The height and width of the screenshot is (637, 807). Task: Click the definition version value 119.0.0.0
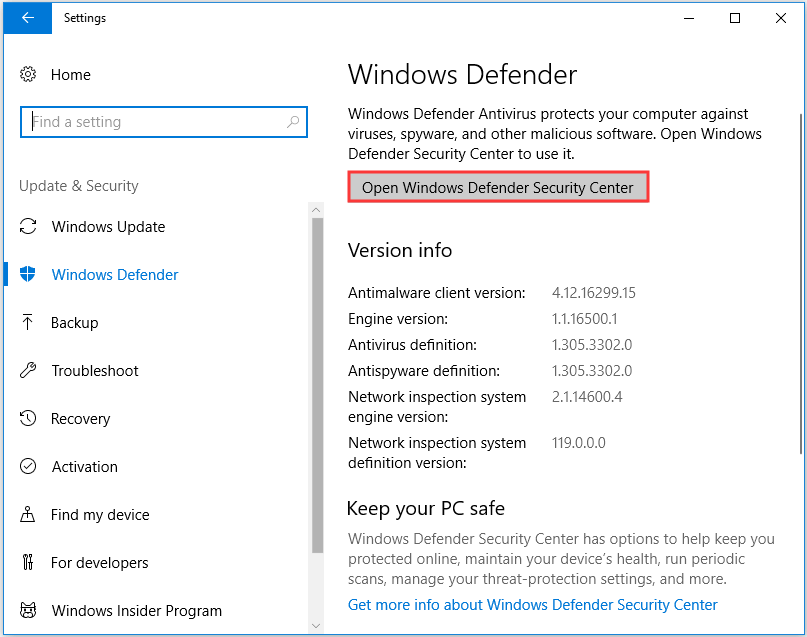click(578, 443)
